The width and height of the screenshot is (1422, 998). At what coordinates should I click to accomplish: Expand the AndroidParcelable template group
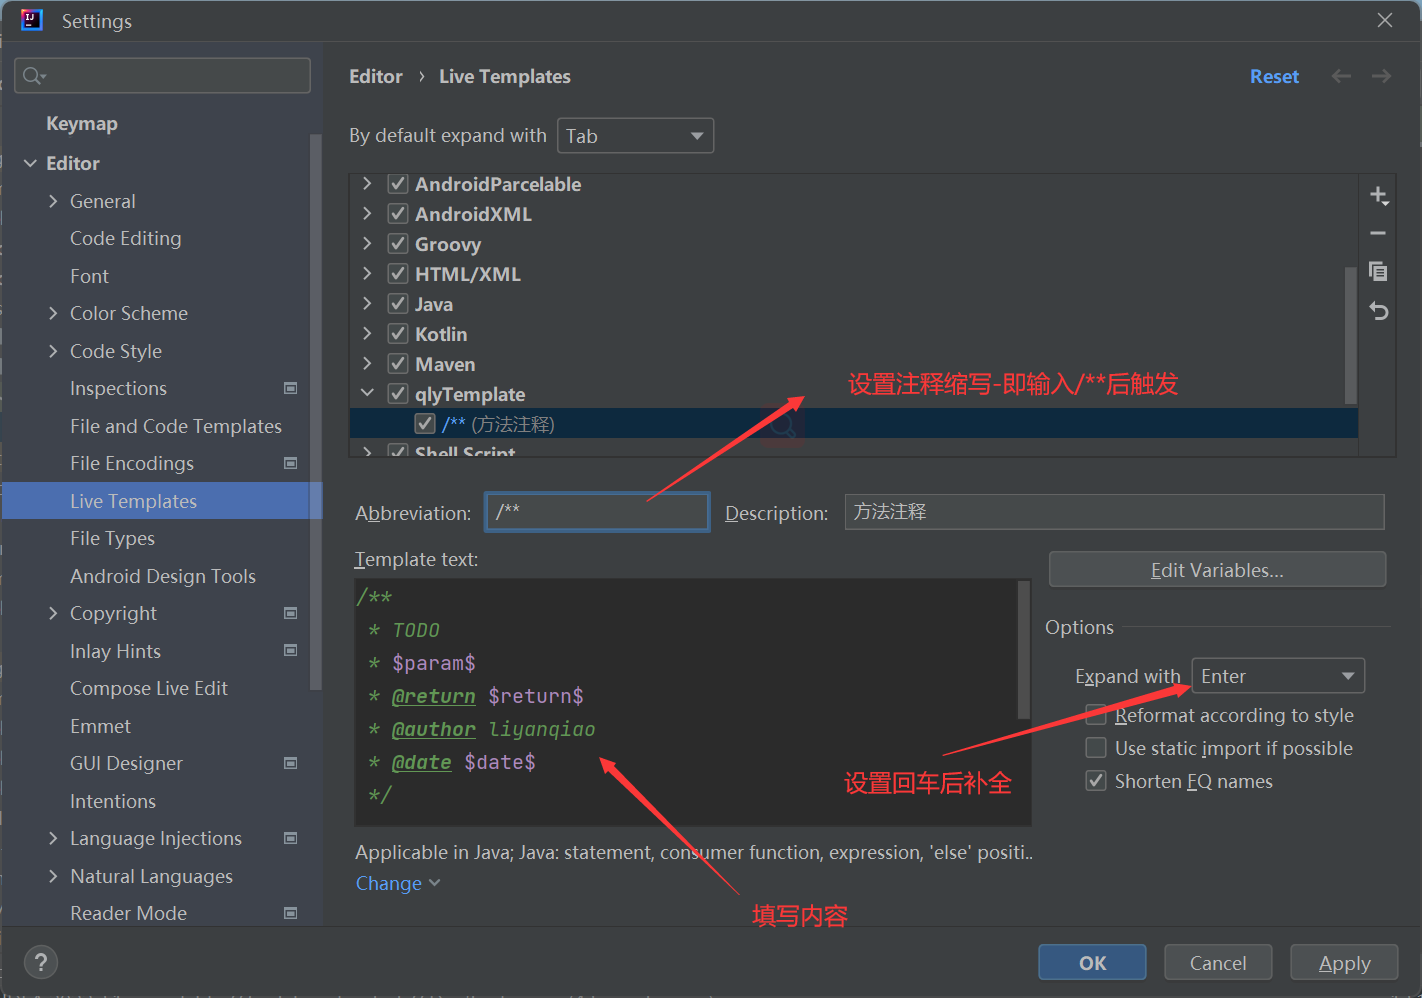367,184
